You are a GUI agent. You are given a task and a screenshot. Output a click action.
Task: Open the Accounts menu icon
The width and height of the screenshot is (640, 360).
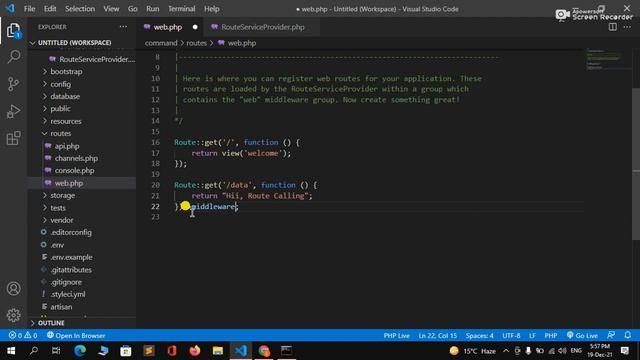point(13,289)
